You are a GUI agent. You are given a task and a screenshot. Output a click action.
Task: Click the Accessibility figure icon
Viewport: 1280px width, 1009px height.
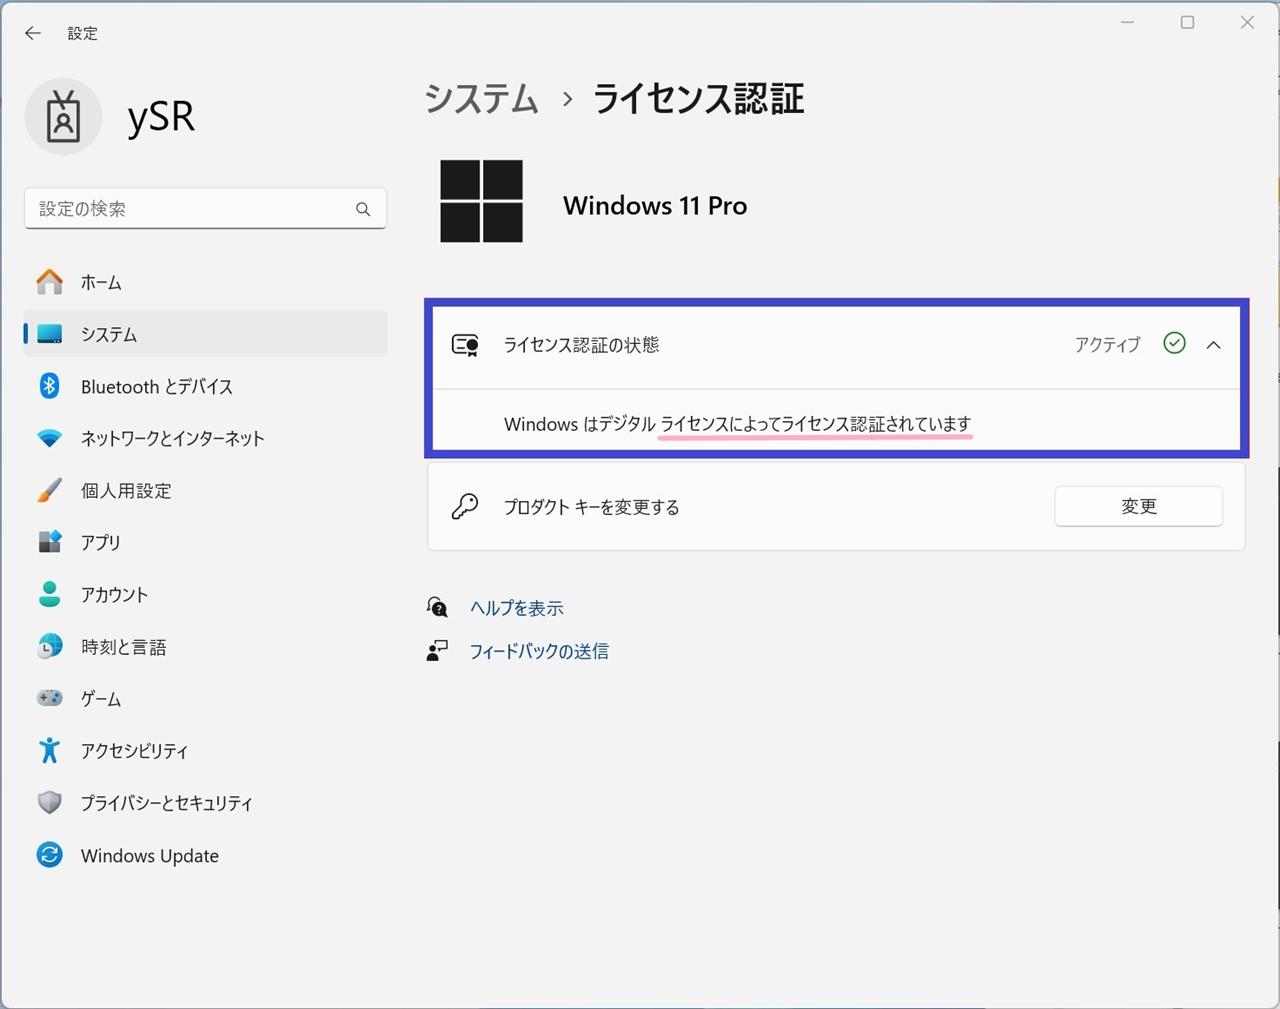[49, 750]
